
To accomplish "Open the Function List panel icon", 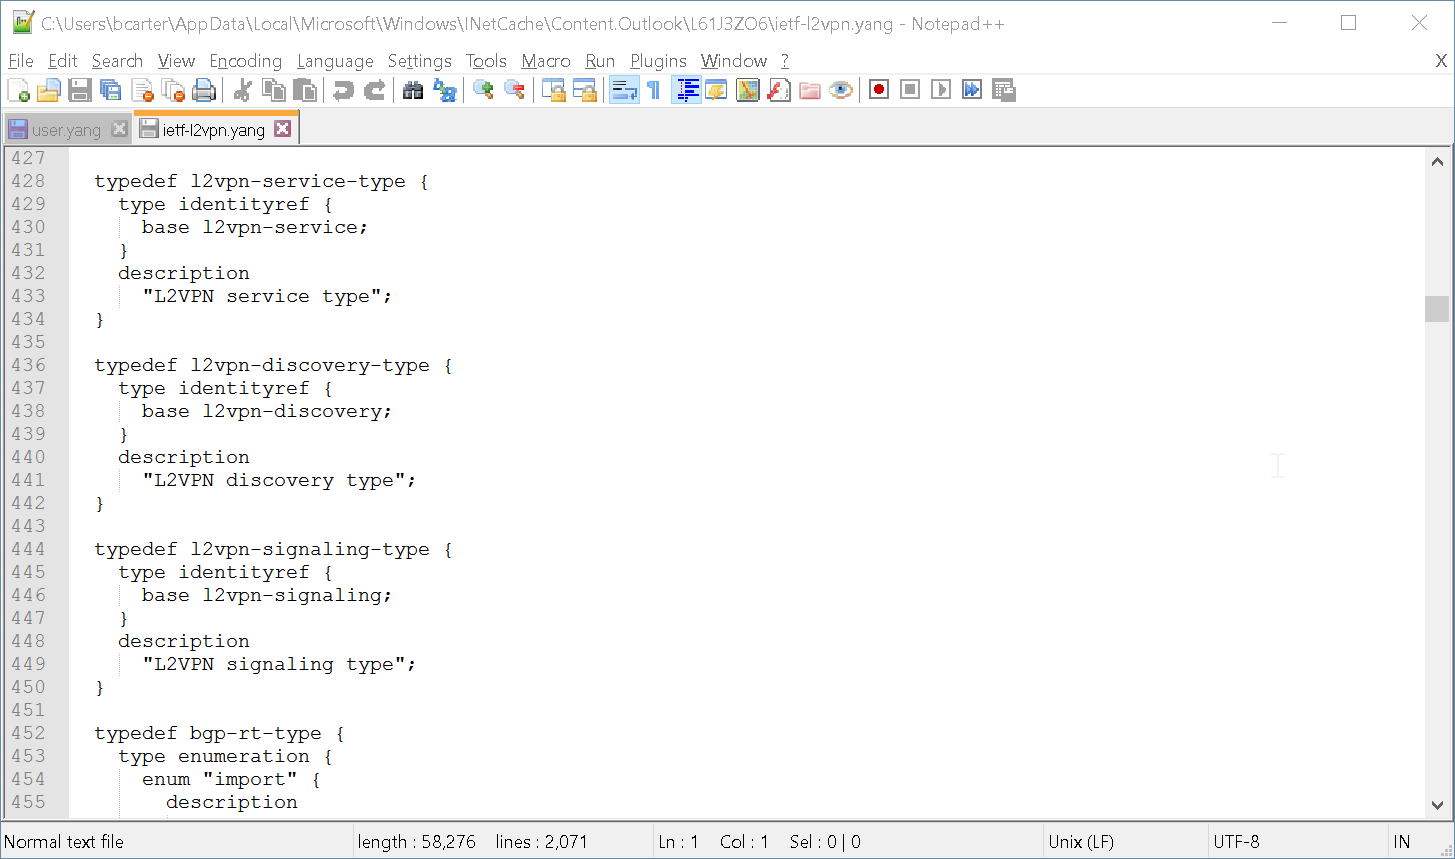I will tap(778, 90).
